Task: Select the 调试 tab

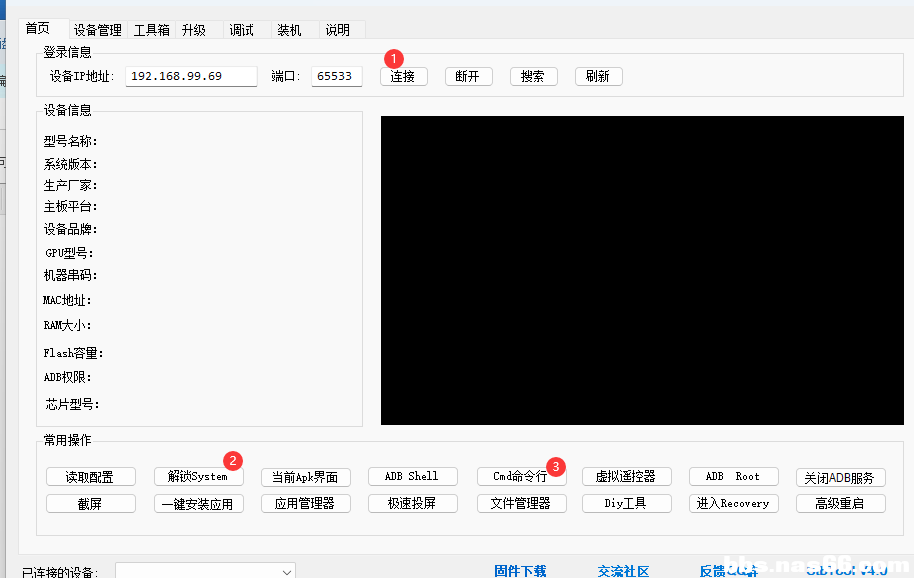Action: (x=242, y=30)
